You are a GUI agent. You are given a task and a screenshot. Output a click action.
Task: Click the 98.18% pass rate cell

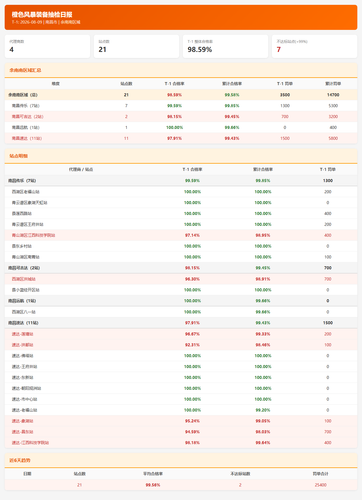[192, 443]
